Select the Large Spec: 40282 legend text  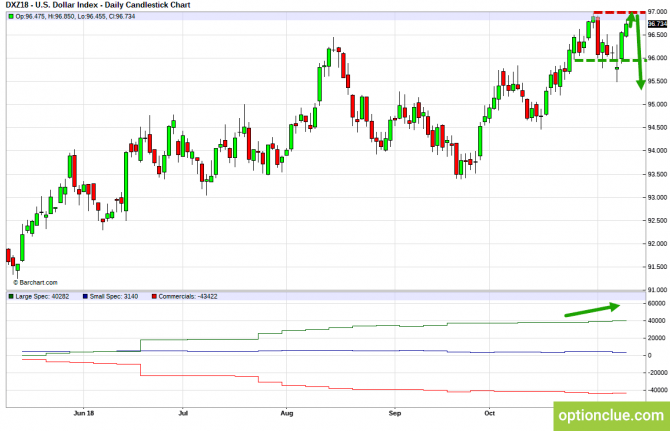click(42, 296)
